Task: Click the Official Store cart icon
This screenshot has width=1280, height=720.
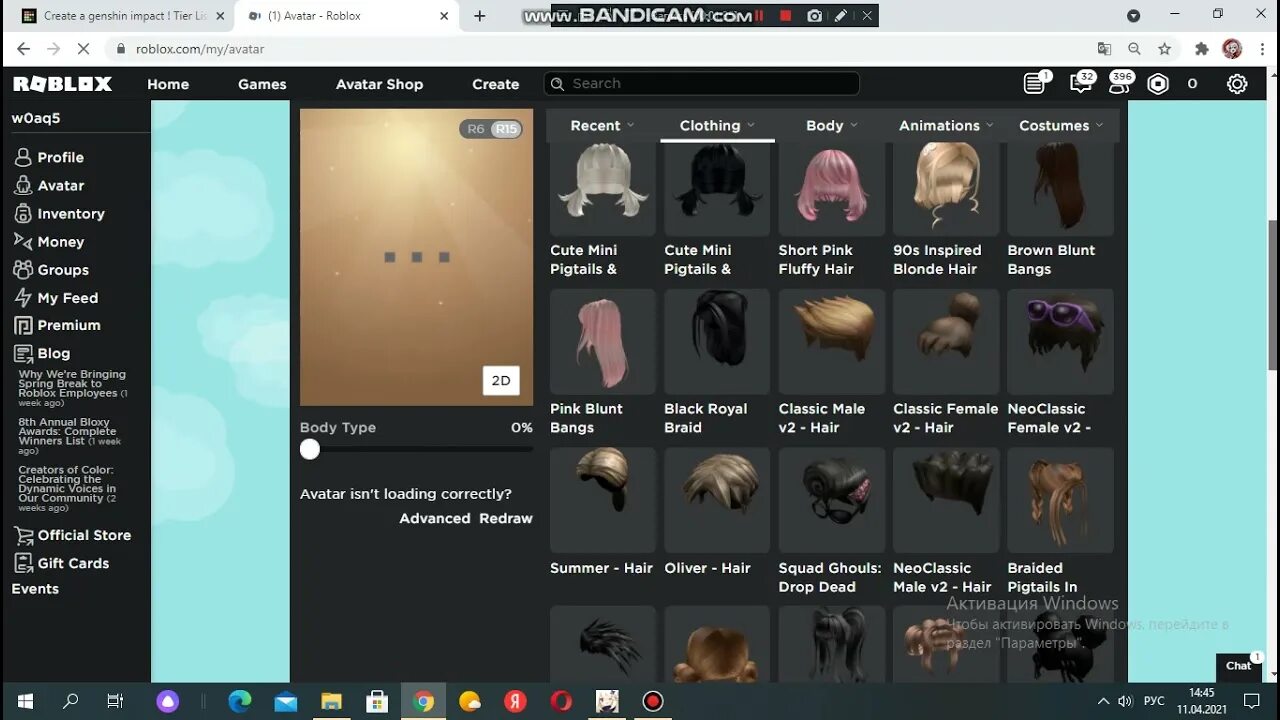Action: (22, 535)
